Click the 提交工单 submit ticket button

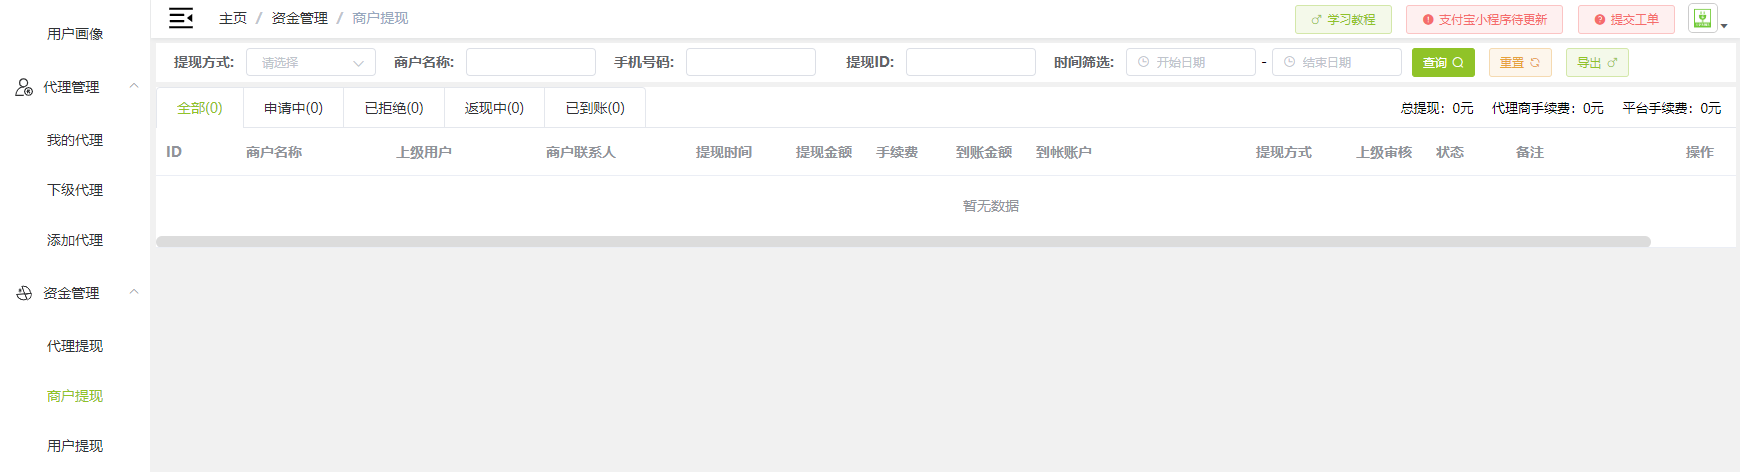(1626, 19)
